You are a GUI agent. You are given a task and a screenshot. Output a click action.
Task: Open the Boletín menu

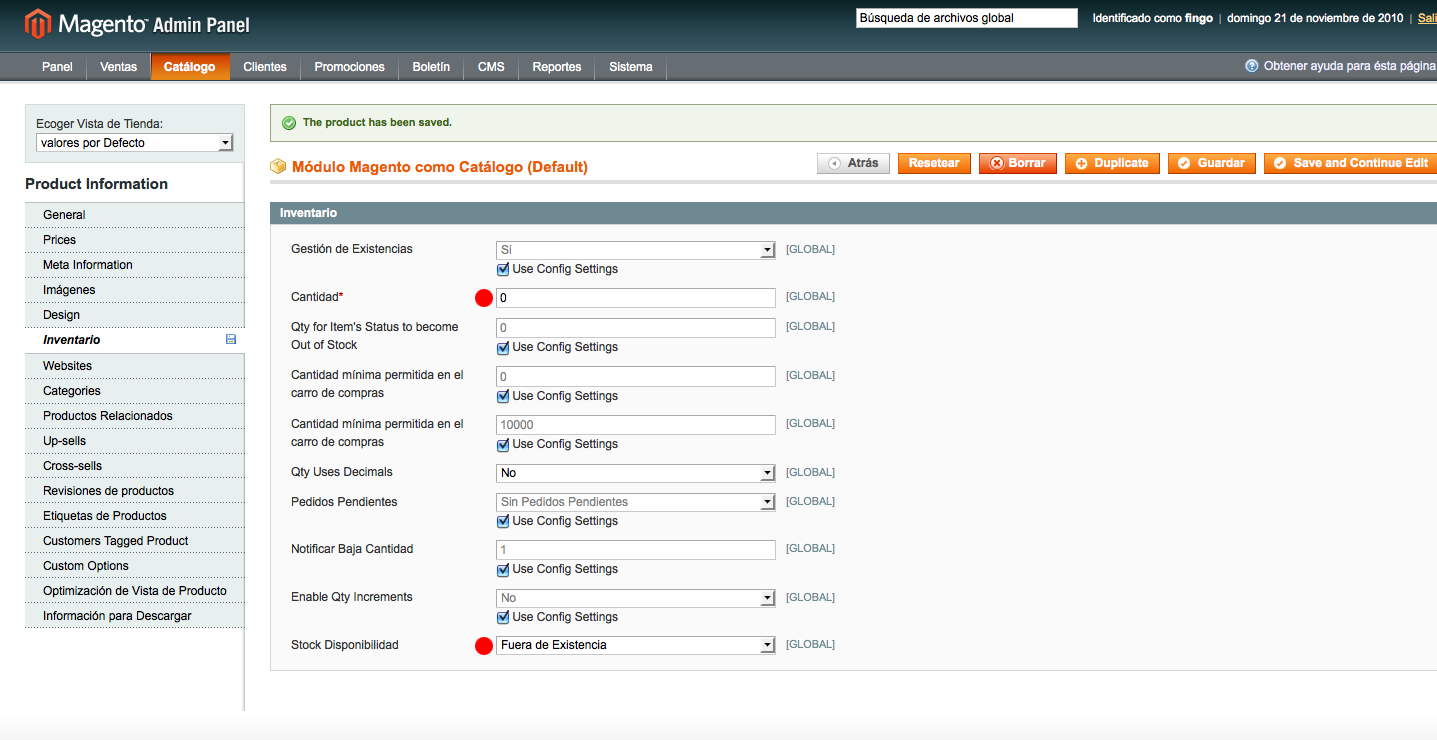pyautogui.click(x=431, y=67)
